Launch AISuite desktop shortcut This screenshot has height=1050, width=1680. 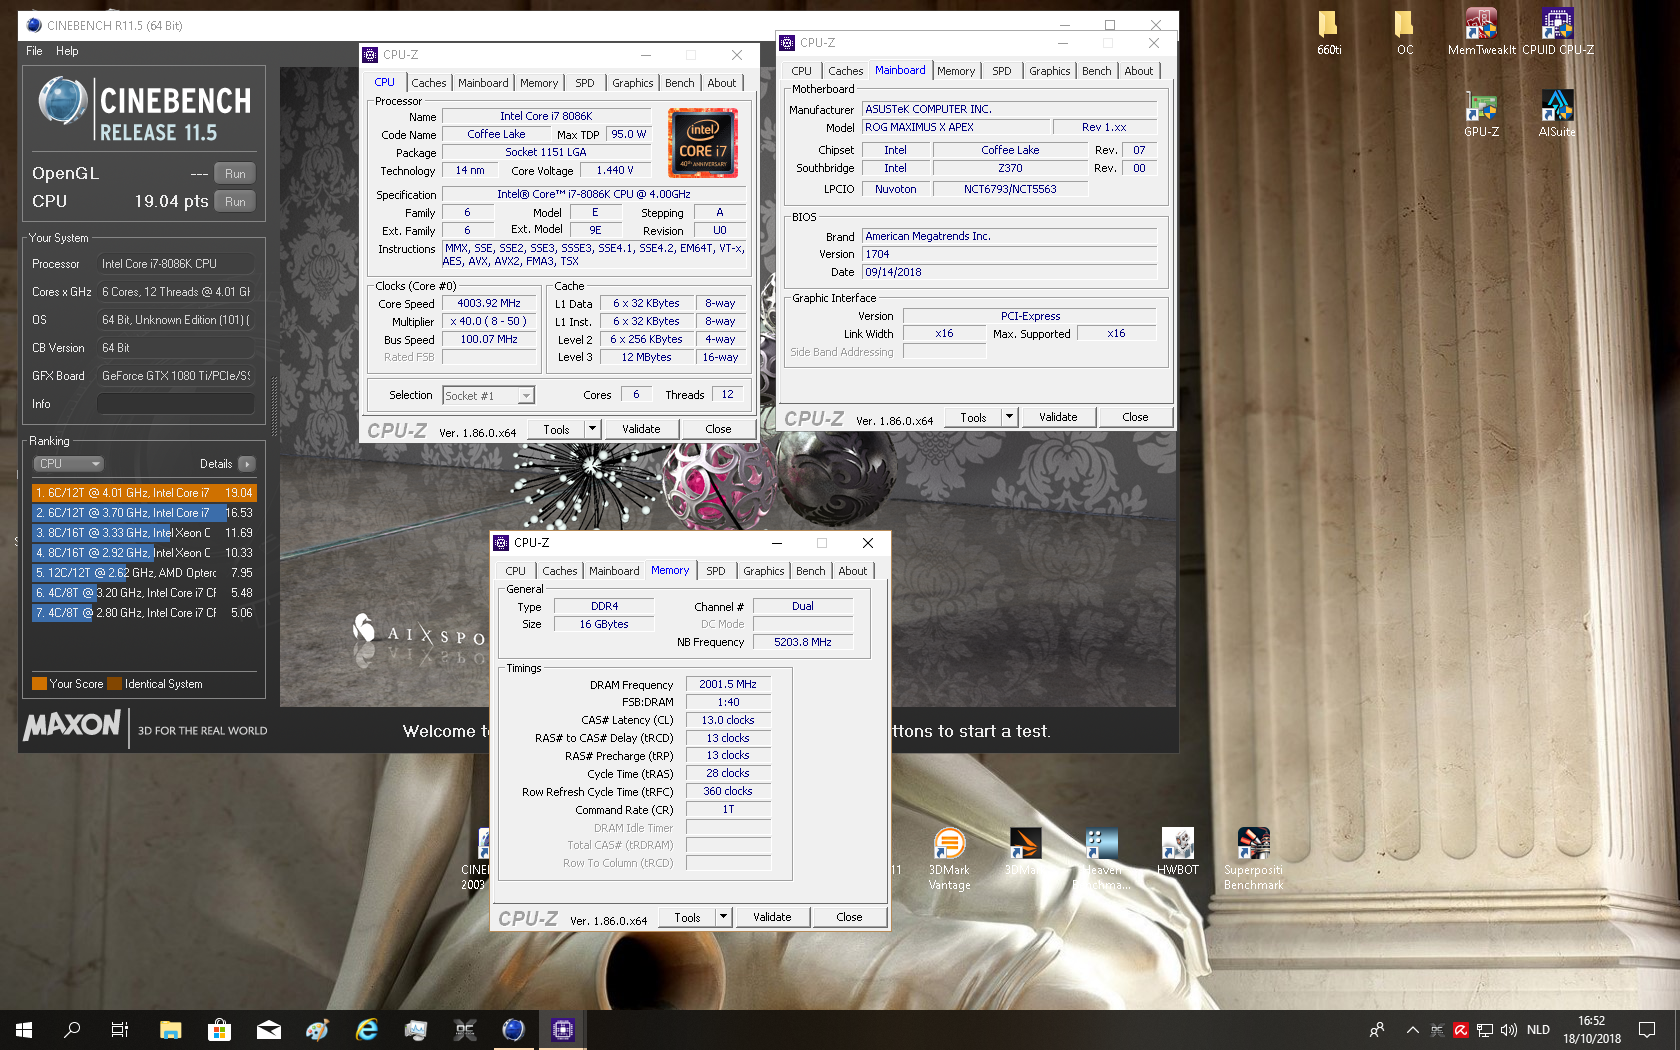coord(1557,114)
